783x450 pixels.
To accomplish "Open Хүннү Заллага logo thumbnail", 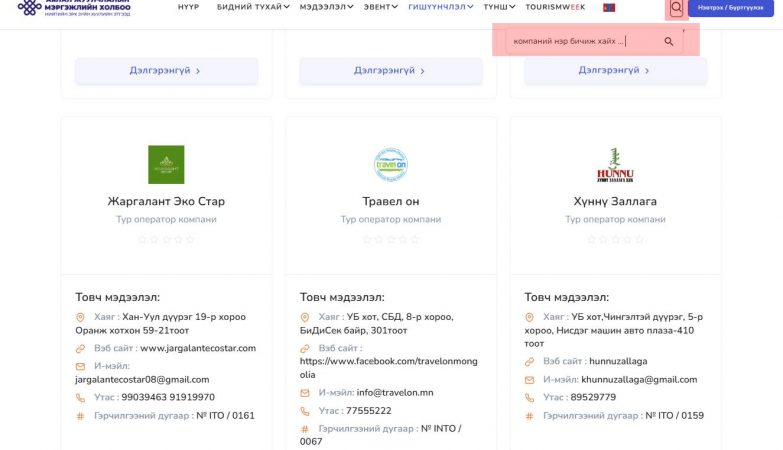I will [x=615, y=165].
